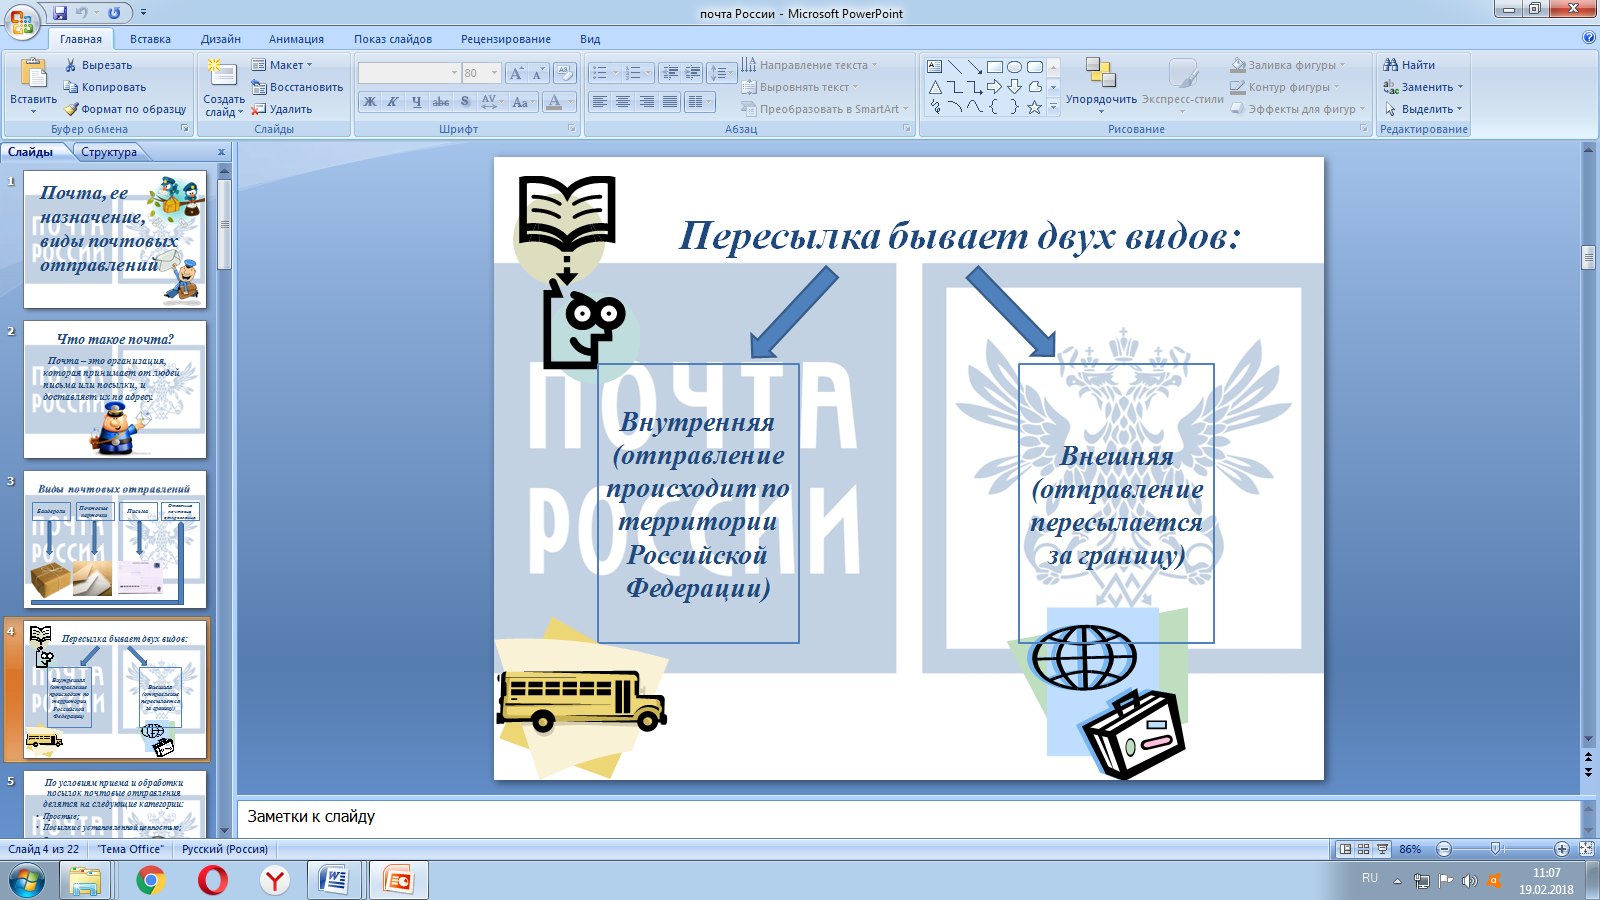Activate the Format Painter (Формат по образцу)
This screenshot has width=1600, height=900.
125,109
